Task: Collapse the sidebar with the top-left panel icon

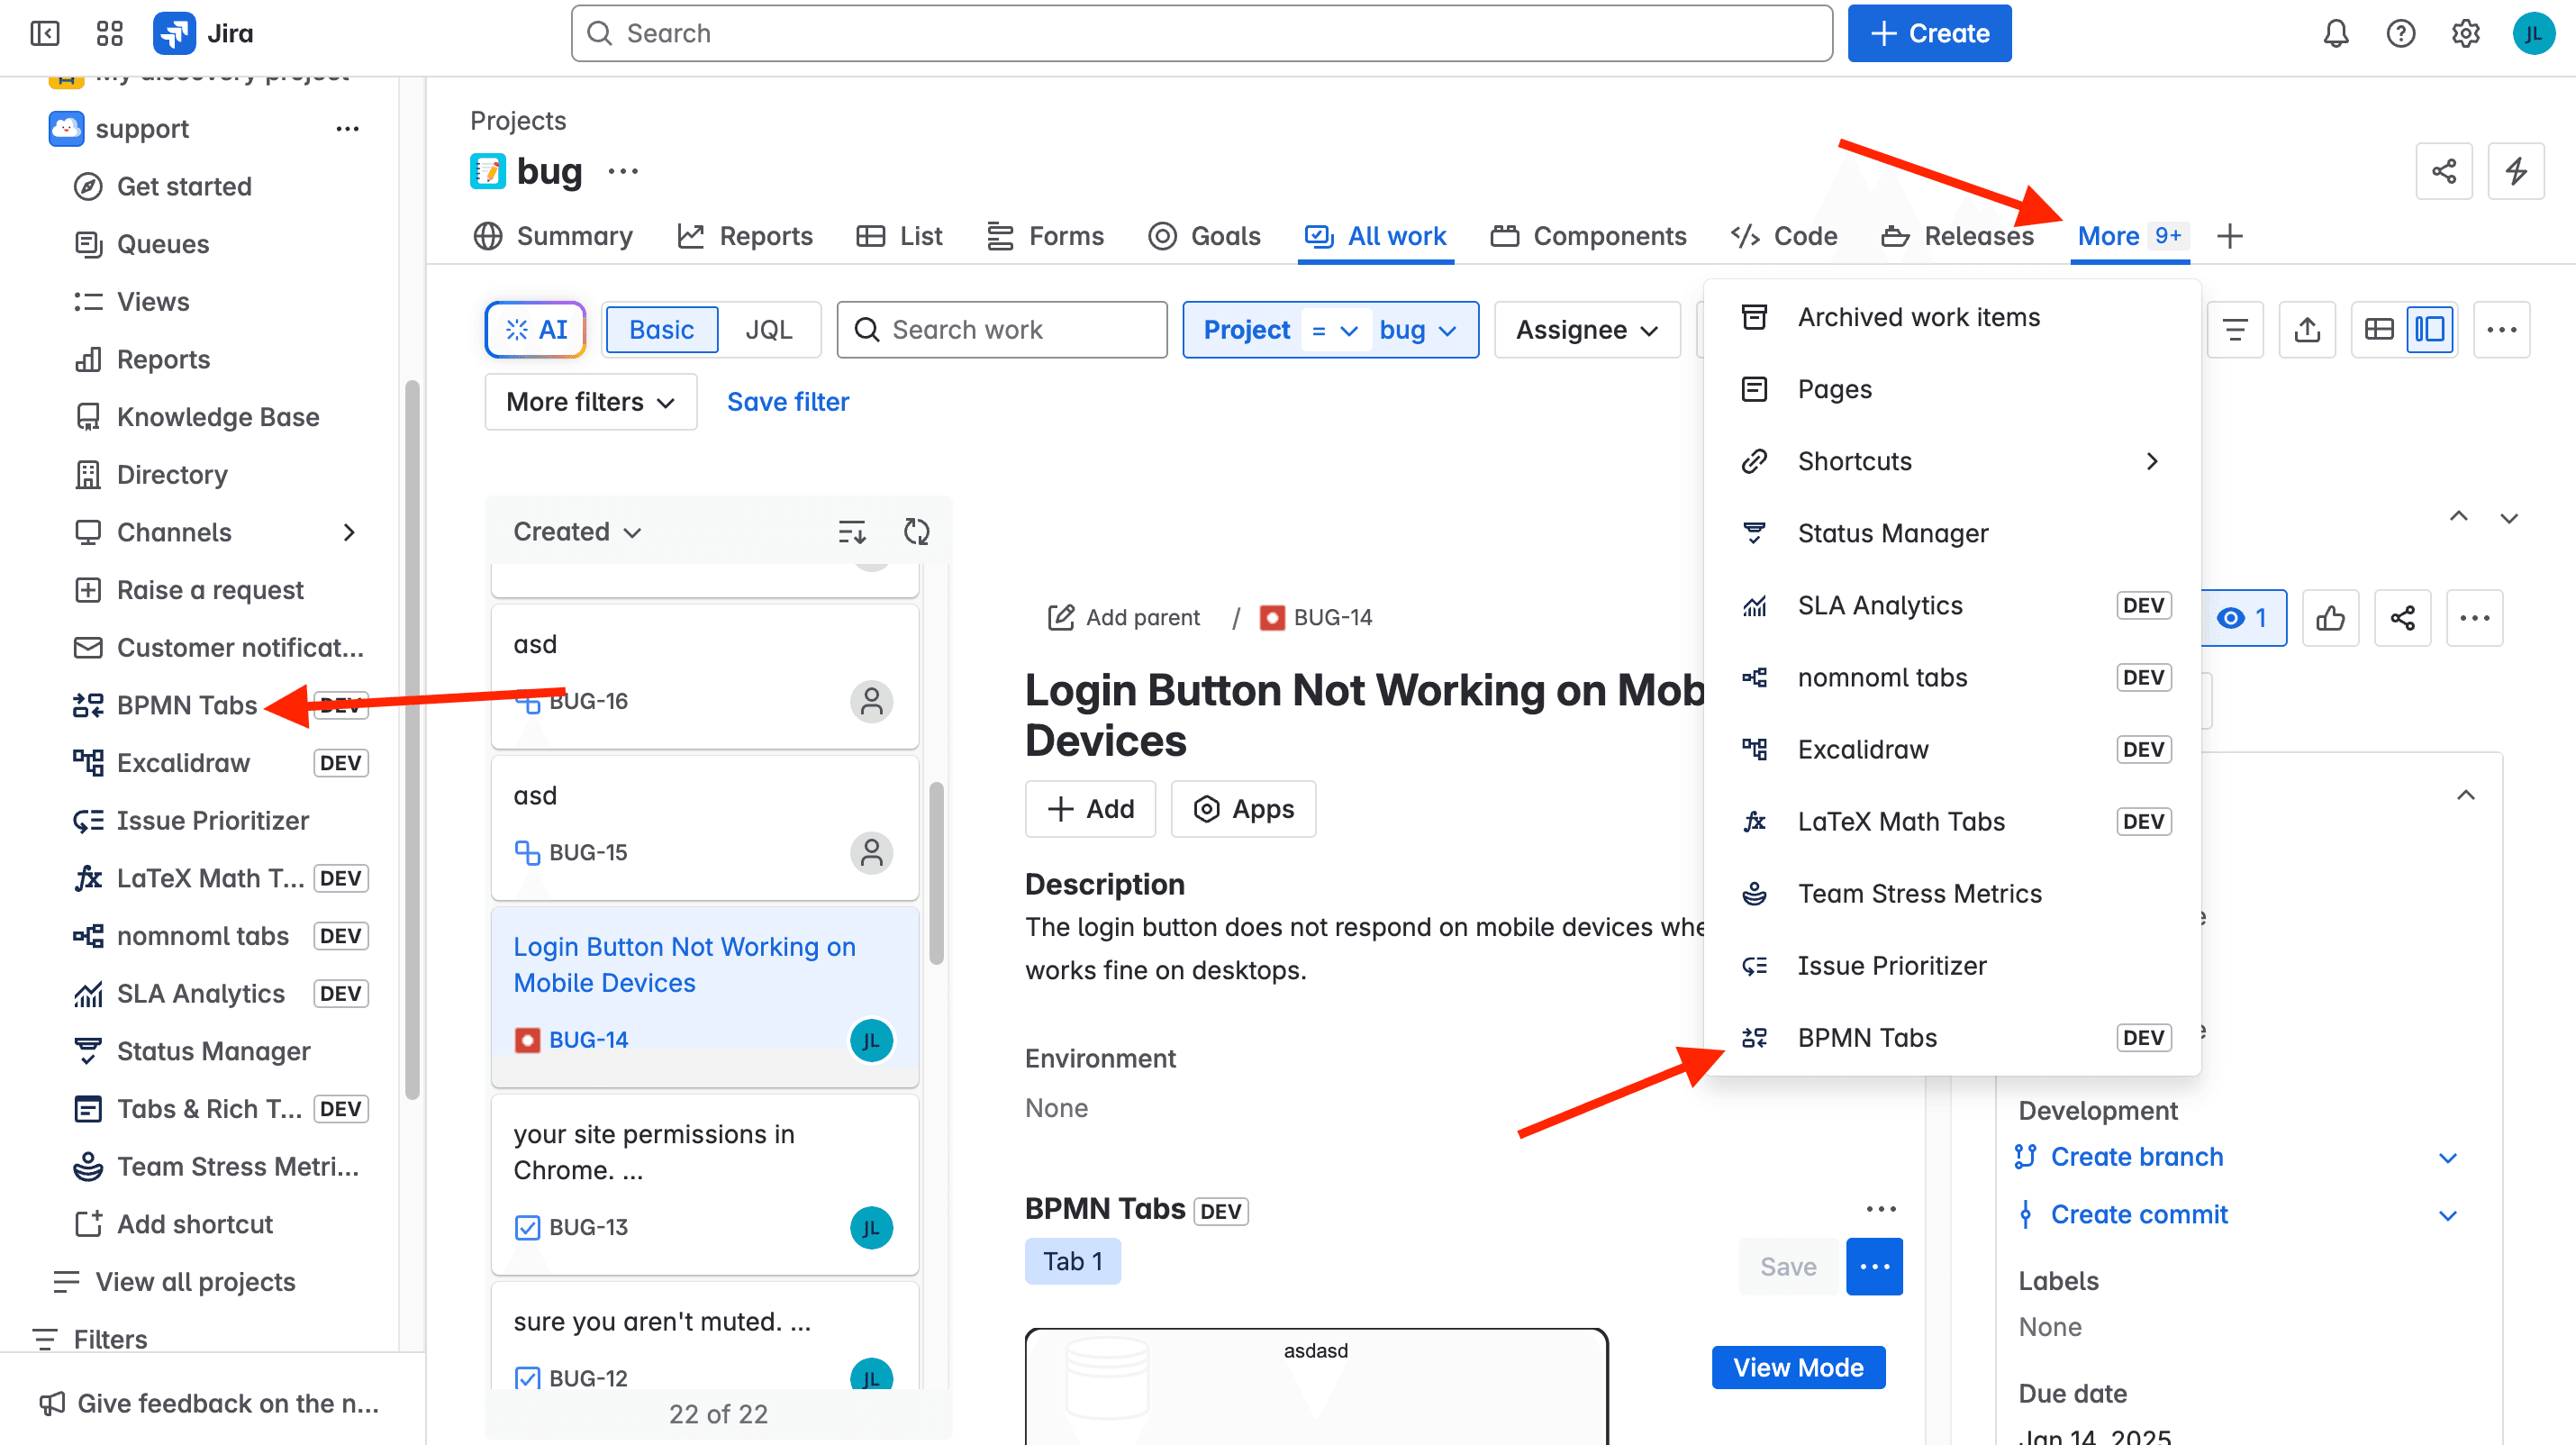Action: click(x=44, y=33)
